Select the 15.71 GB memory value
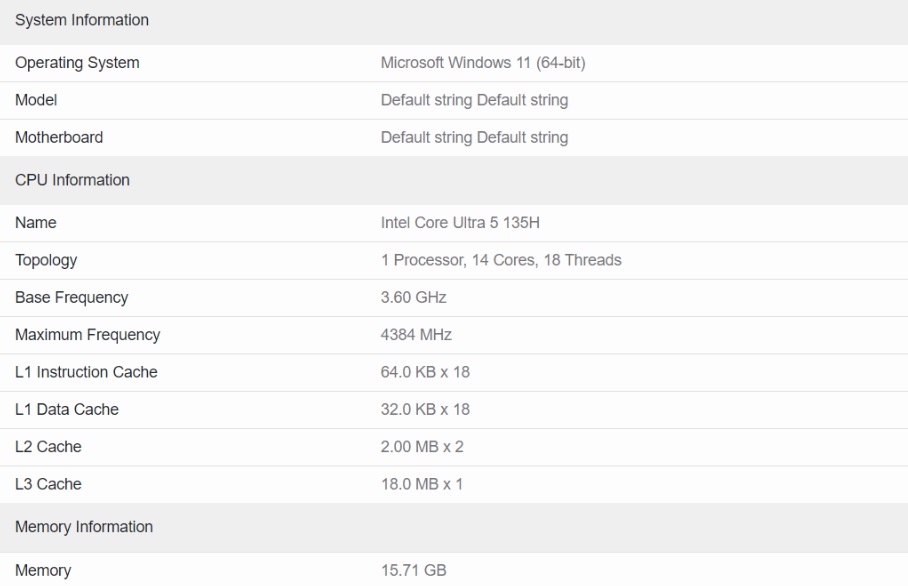This screenshot has width=908, height=586. [x=413, y=570]
